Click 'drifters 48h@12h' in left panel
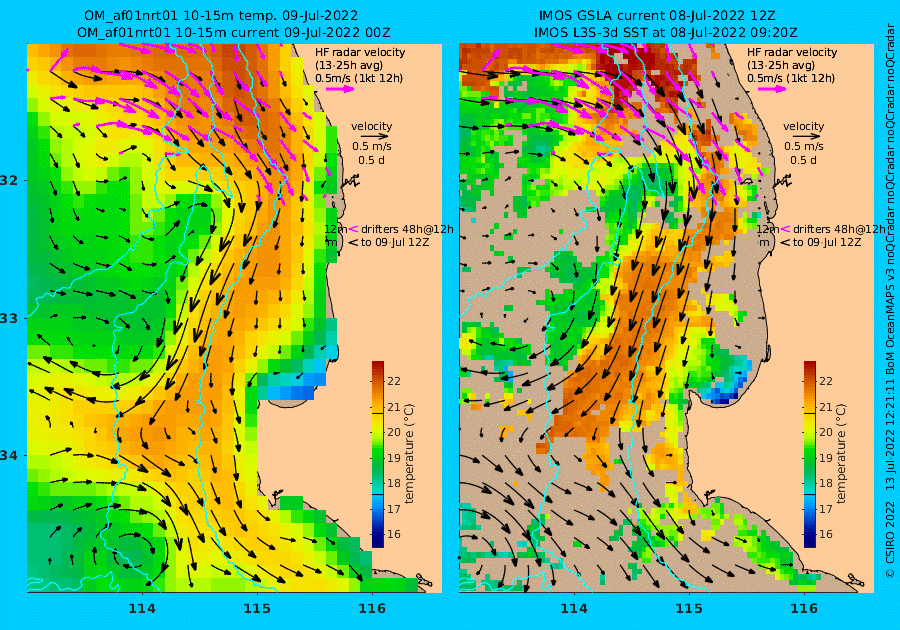900x630 pixels. pyautogui.click(x=407, y=230)
